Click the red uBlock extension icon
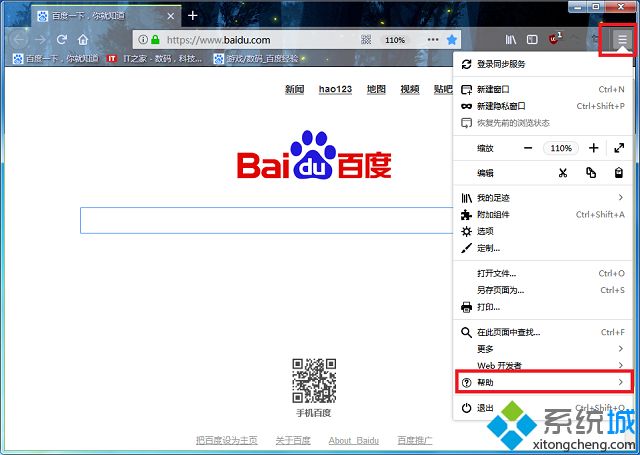The height and width of the screenshot is (455, 640). coord(555,39)
